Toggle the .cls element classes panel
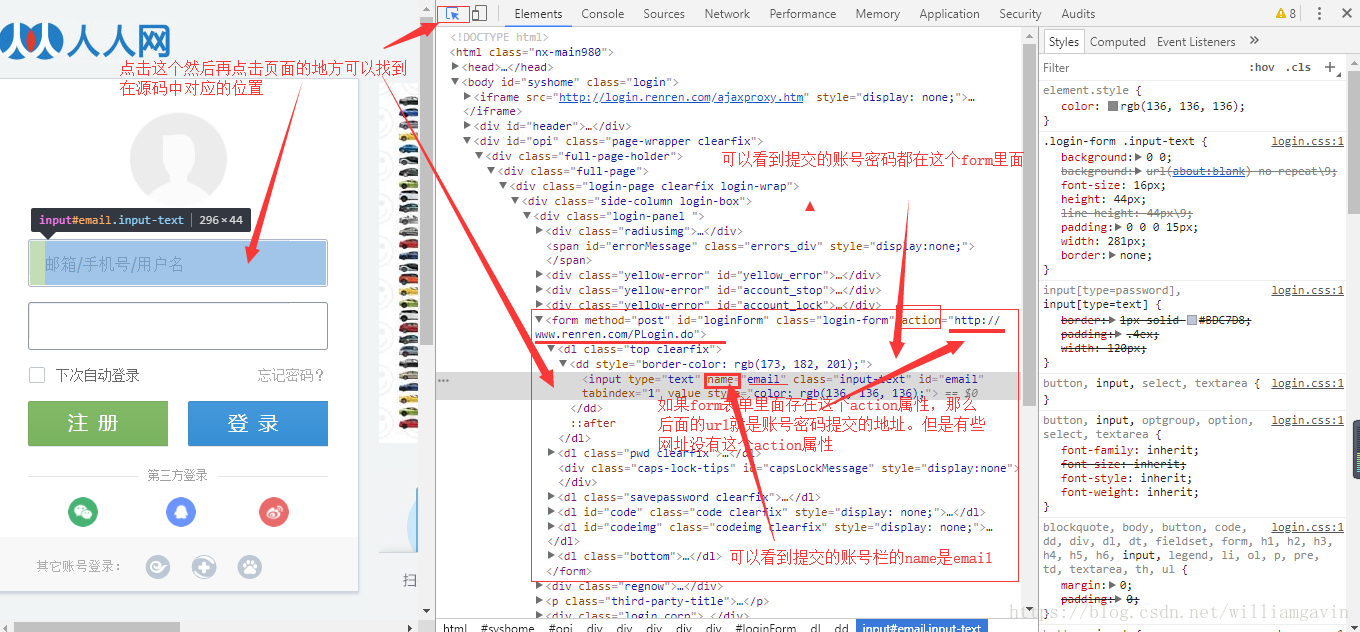Screen dimensions: 1360x632 (1299, 68)
